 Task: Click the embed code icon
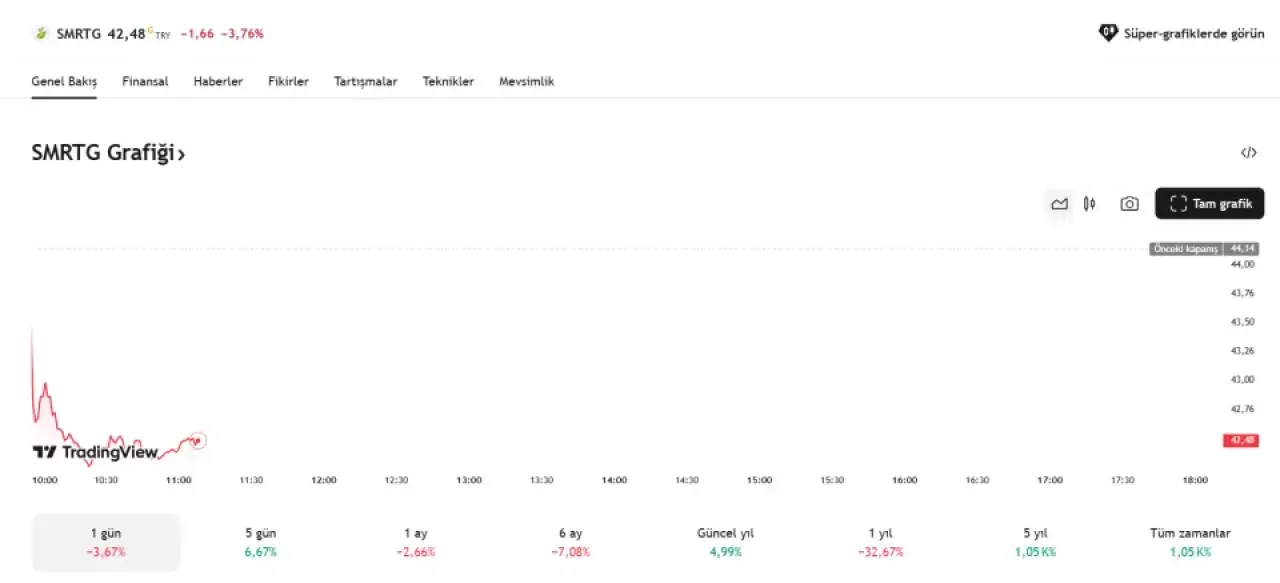[x=1248, y=153]
